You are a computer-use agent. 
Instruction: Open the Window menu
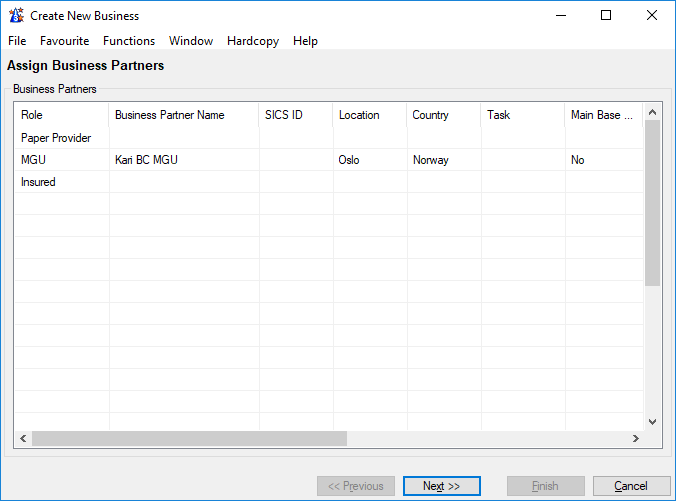pos(191,41)
